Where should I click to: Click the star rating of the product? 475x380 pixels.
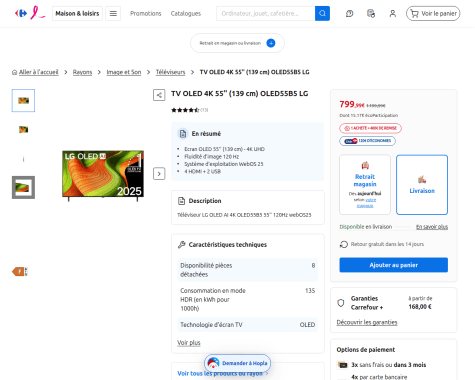185,110
